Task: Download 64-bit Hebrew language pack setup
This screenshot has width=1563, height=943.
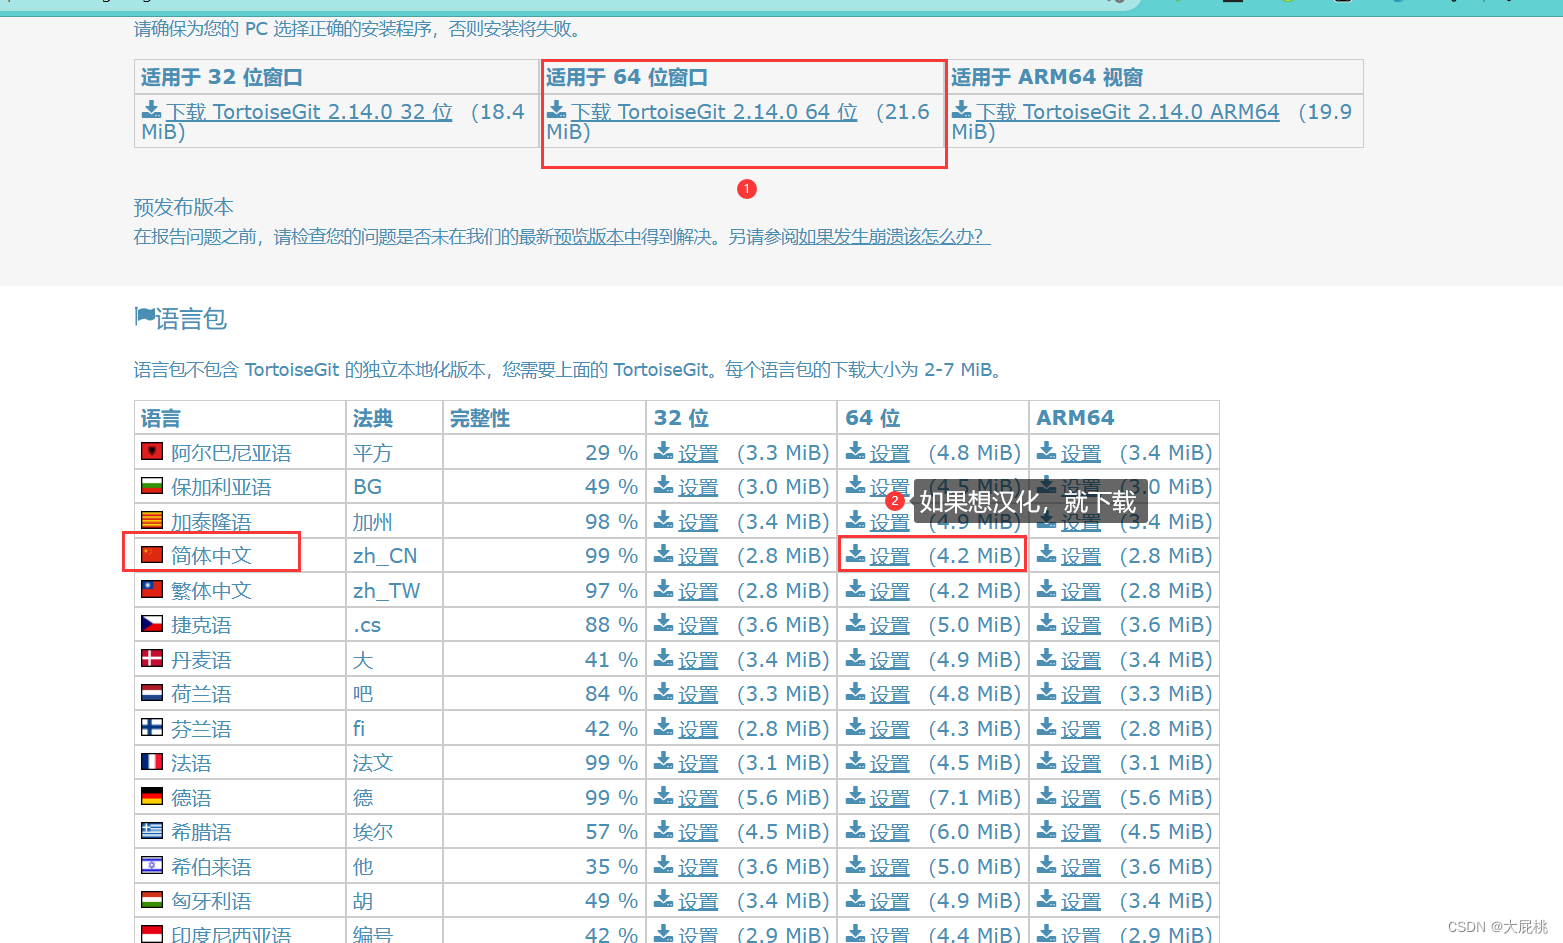Action: pos(889,867)
